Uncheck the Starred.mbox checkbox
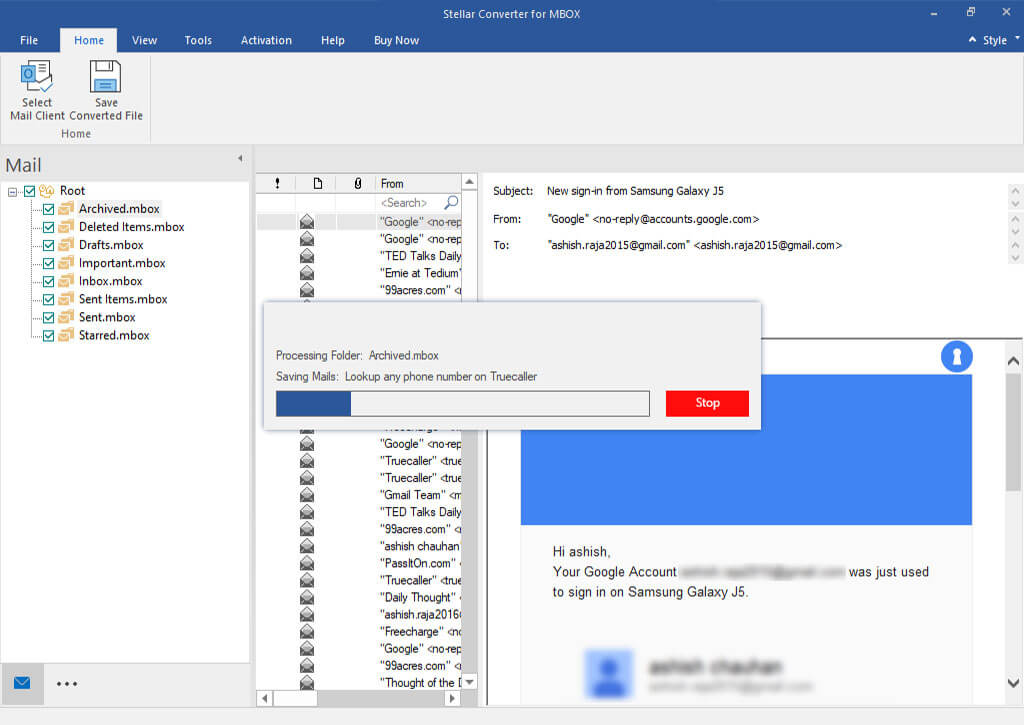The image size is (1024, 725). tap(48, 336)
